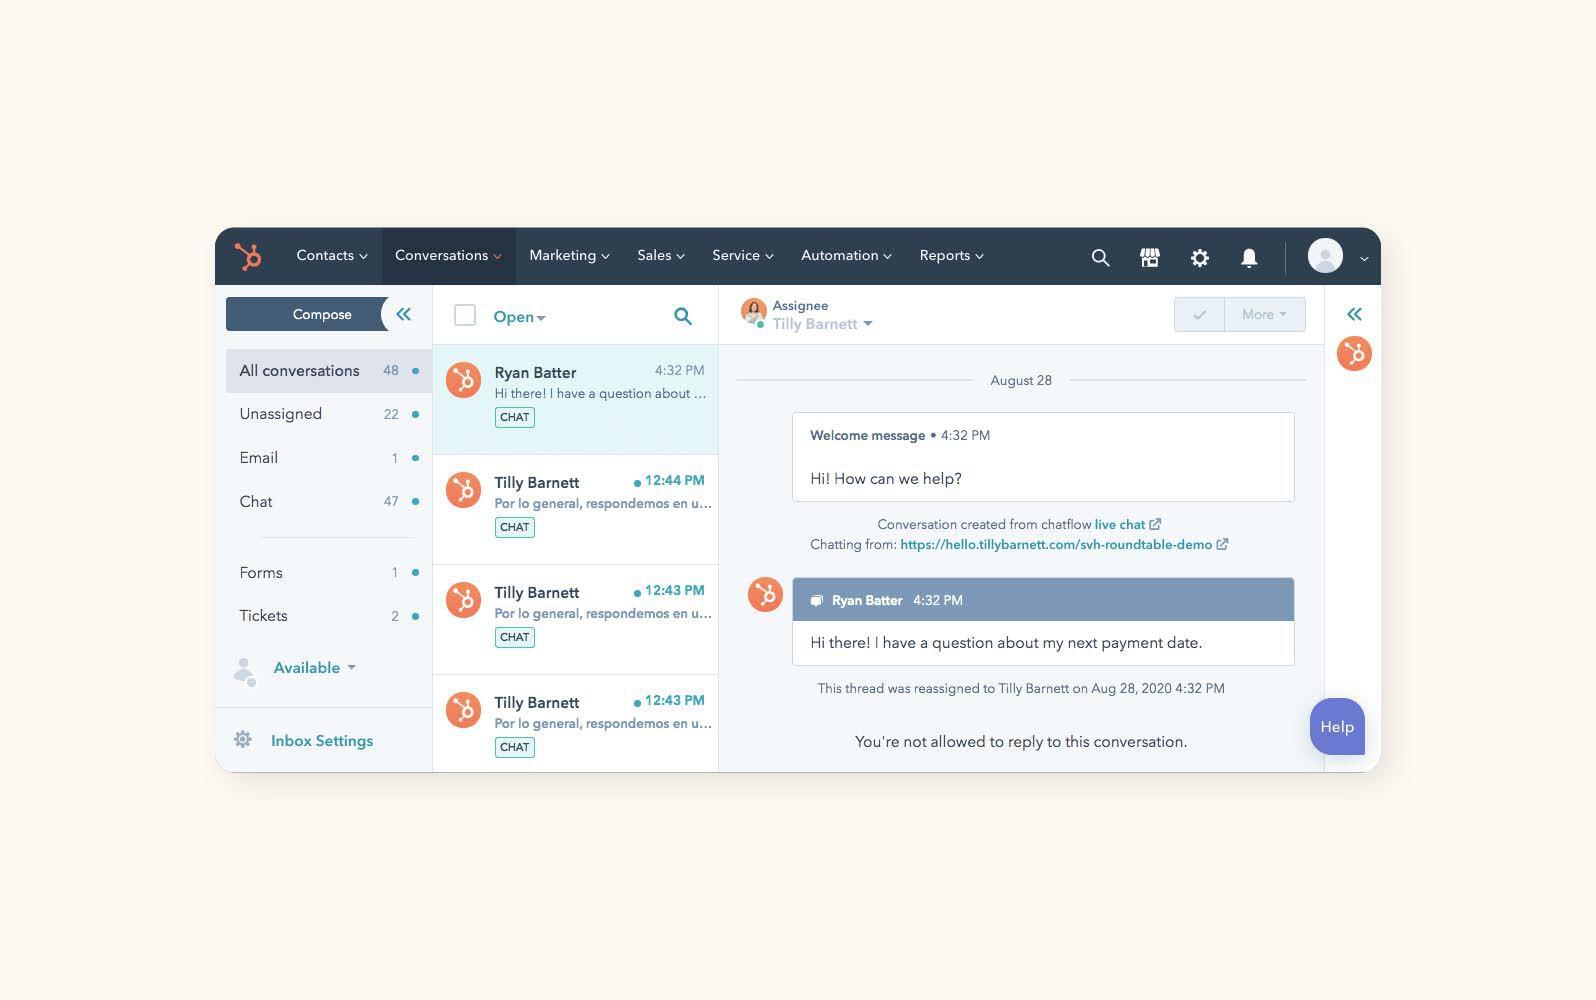This screenshot has width=1596, height=1000.
Task: Click chat bubble icon in Ryan Batter message header
Action: (x=816, y=601)
